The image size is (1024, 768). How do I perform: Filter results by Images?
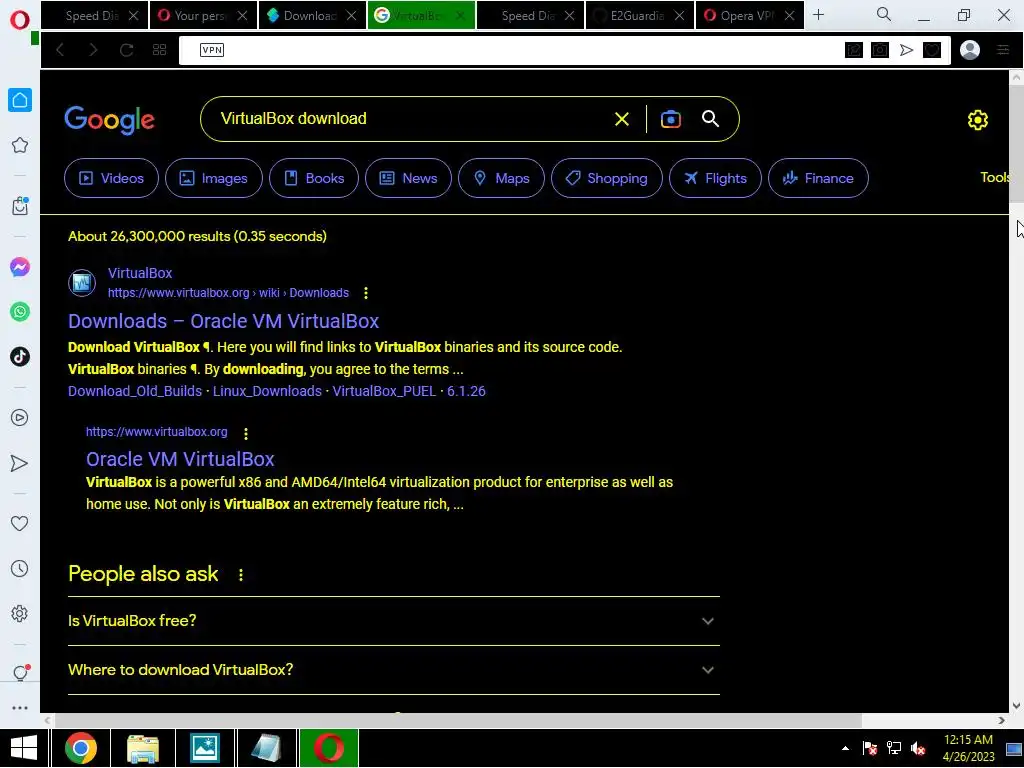click(214, 178)
